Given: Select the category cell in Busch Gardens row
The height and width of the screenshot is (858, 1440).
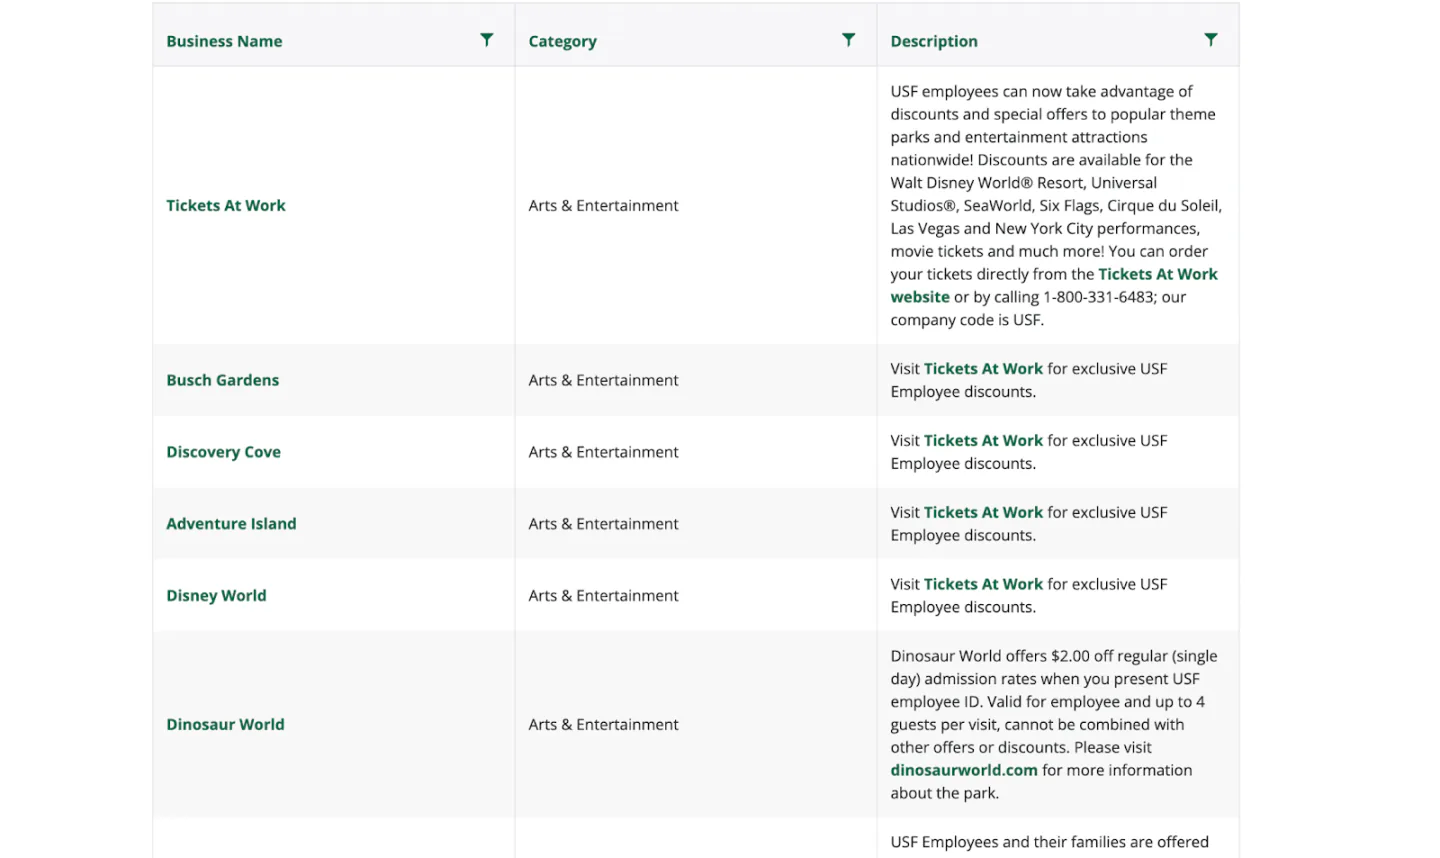Looking at the screenshot, I should 695,380.
